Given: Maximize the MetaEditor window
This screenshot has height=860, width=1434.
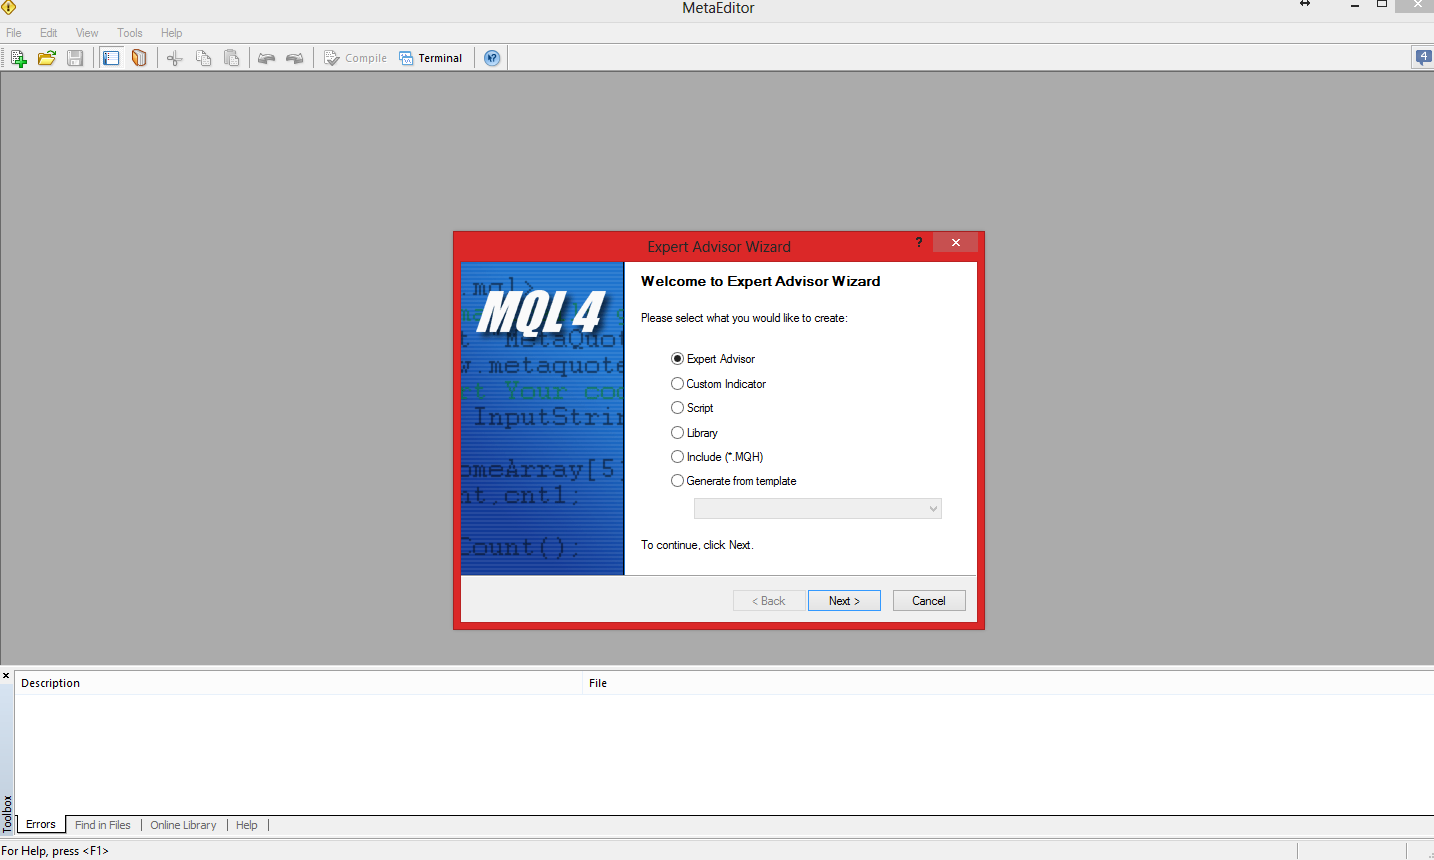Looking at the screenshot, I should 1382,5.
